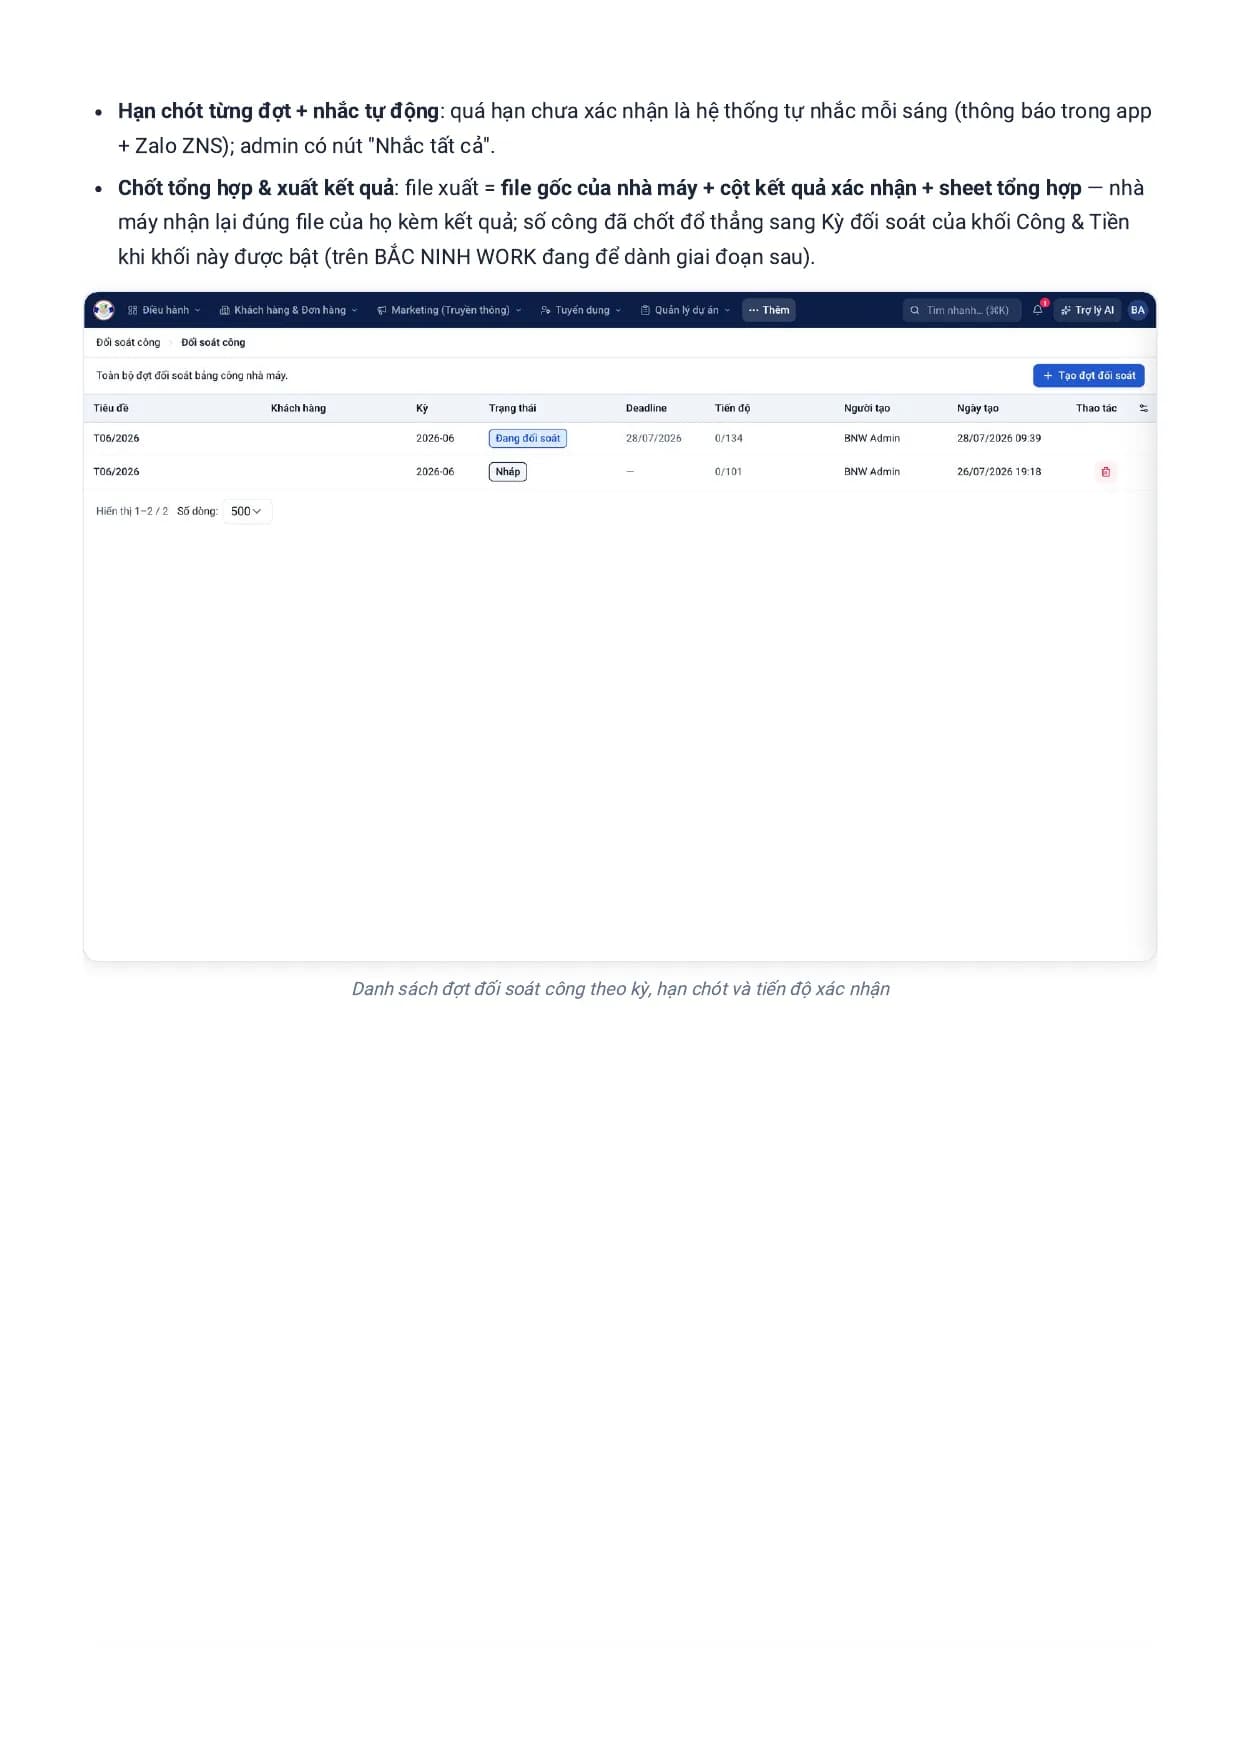This screenshot has height=1754, width=1240.
Task: Expand the Marketing (Truyền thông) menu
Action: tap(449, 310)
